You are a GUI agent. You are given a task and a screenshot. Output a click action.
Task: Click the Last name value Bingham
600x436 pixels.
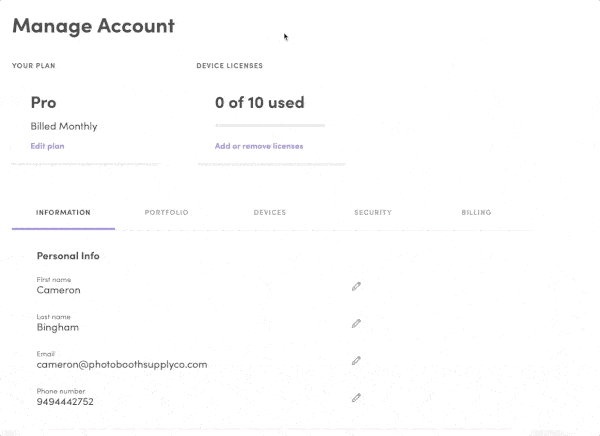(58, 327)
